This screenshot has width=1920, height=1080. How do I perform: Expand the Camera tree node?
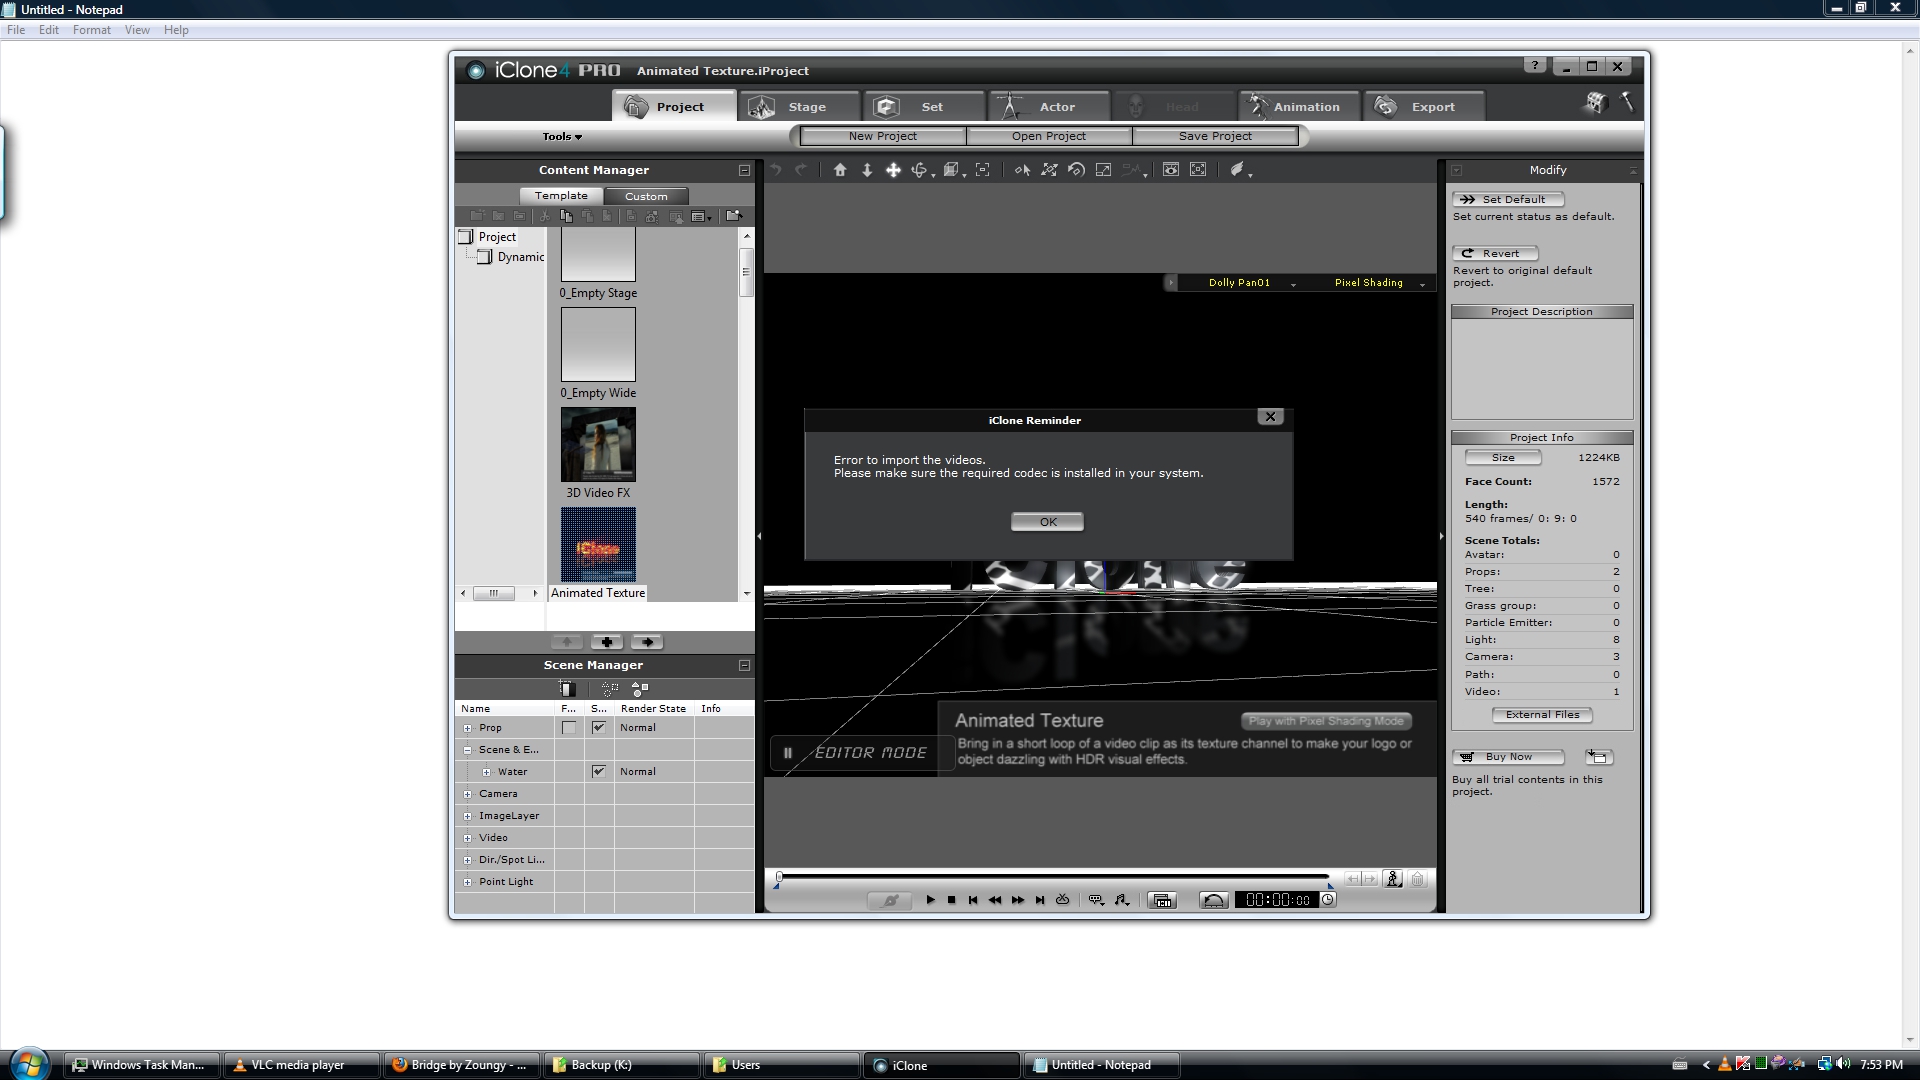coord(467,794)
